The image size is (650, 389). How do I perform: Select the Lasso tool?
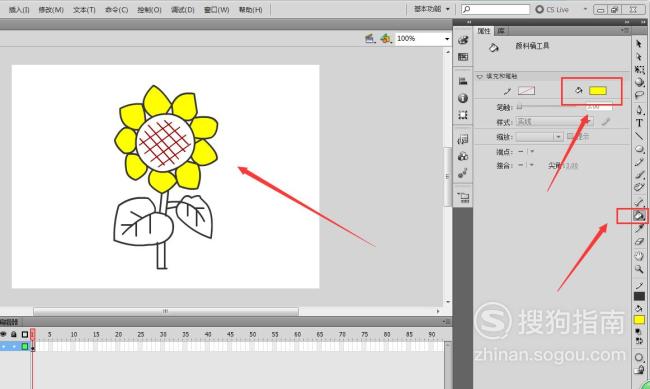(x=639, y=95)
